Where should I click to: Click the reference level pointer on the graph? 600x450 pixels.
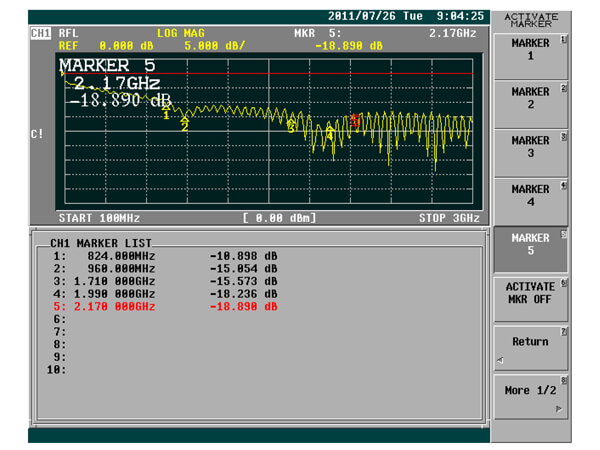click(62, 73)
